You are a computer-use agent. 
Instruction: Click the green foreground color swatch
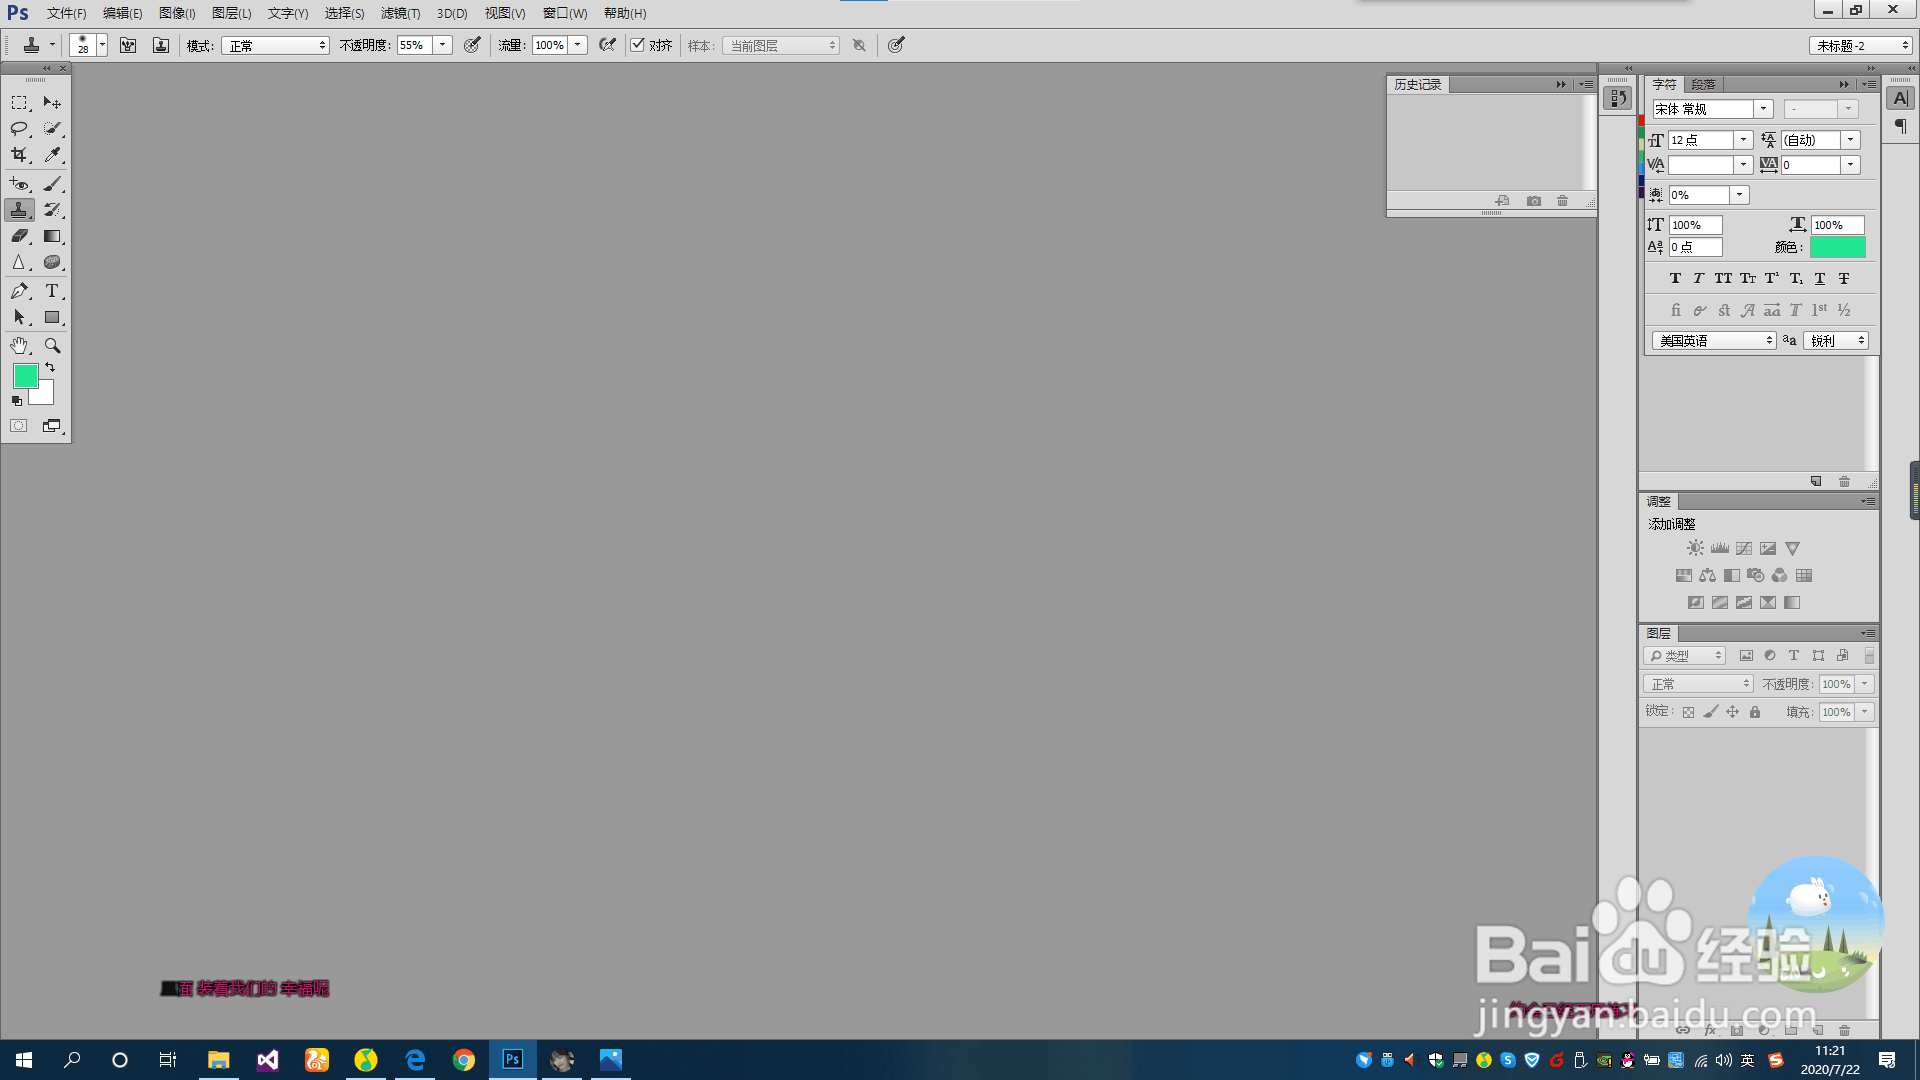coord(25,376)
